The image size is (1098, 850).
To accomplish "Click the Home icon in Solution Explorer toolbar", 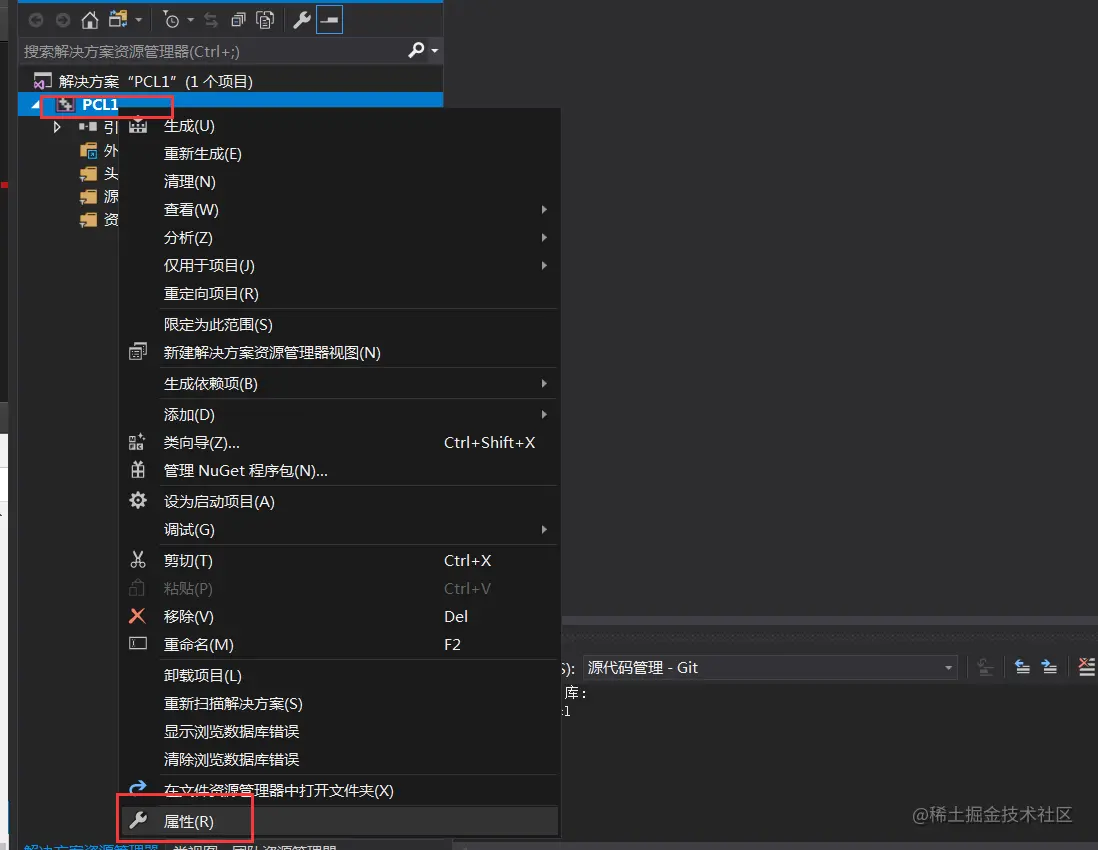I will point(90,20).
